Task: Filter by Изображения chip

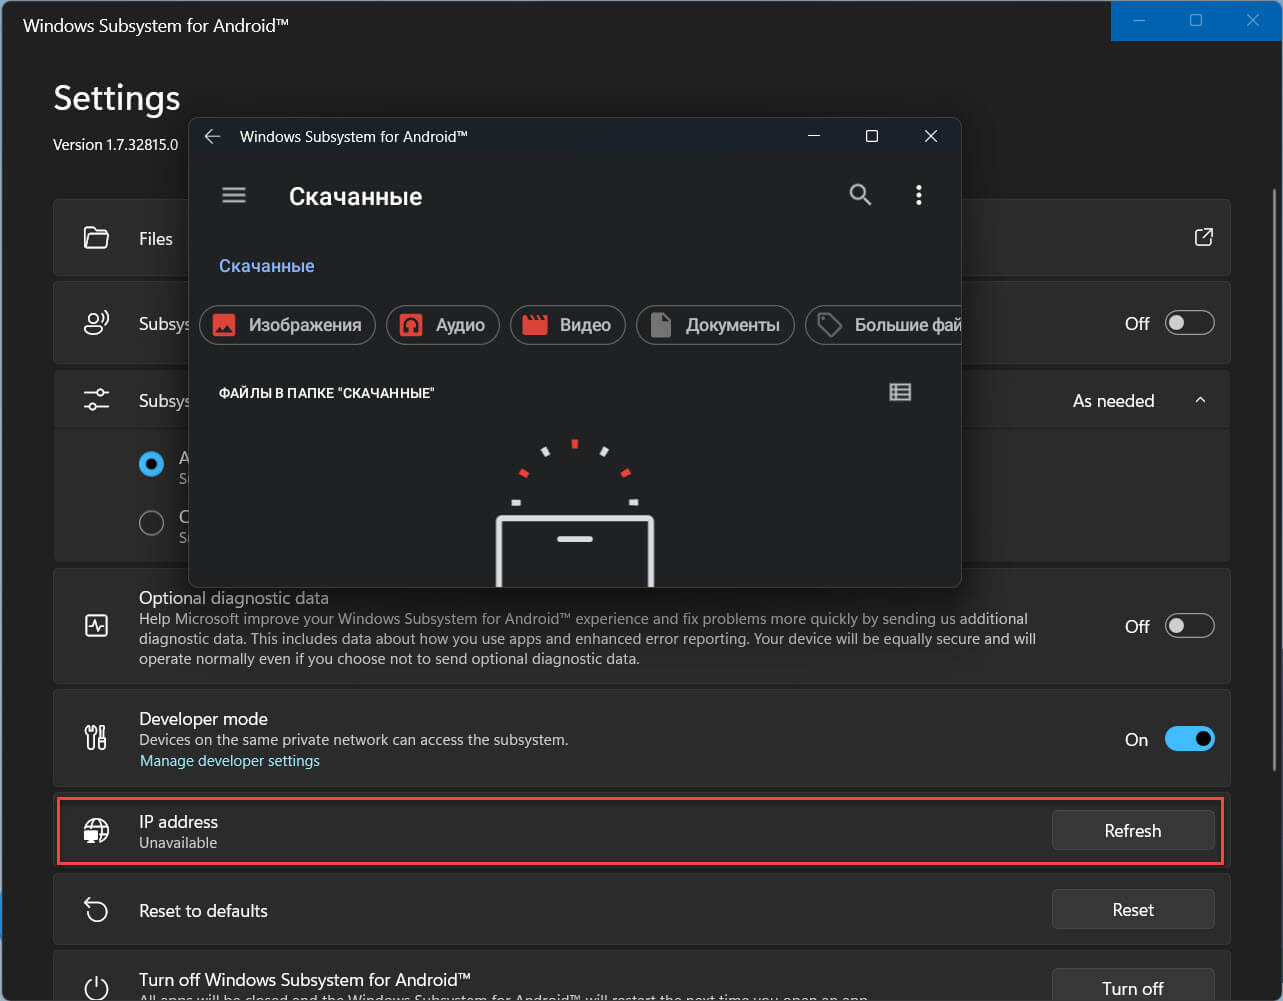Action: click(x=288, y=325)
